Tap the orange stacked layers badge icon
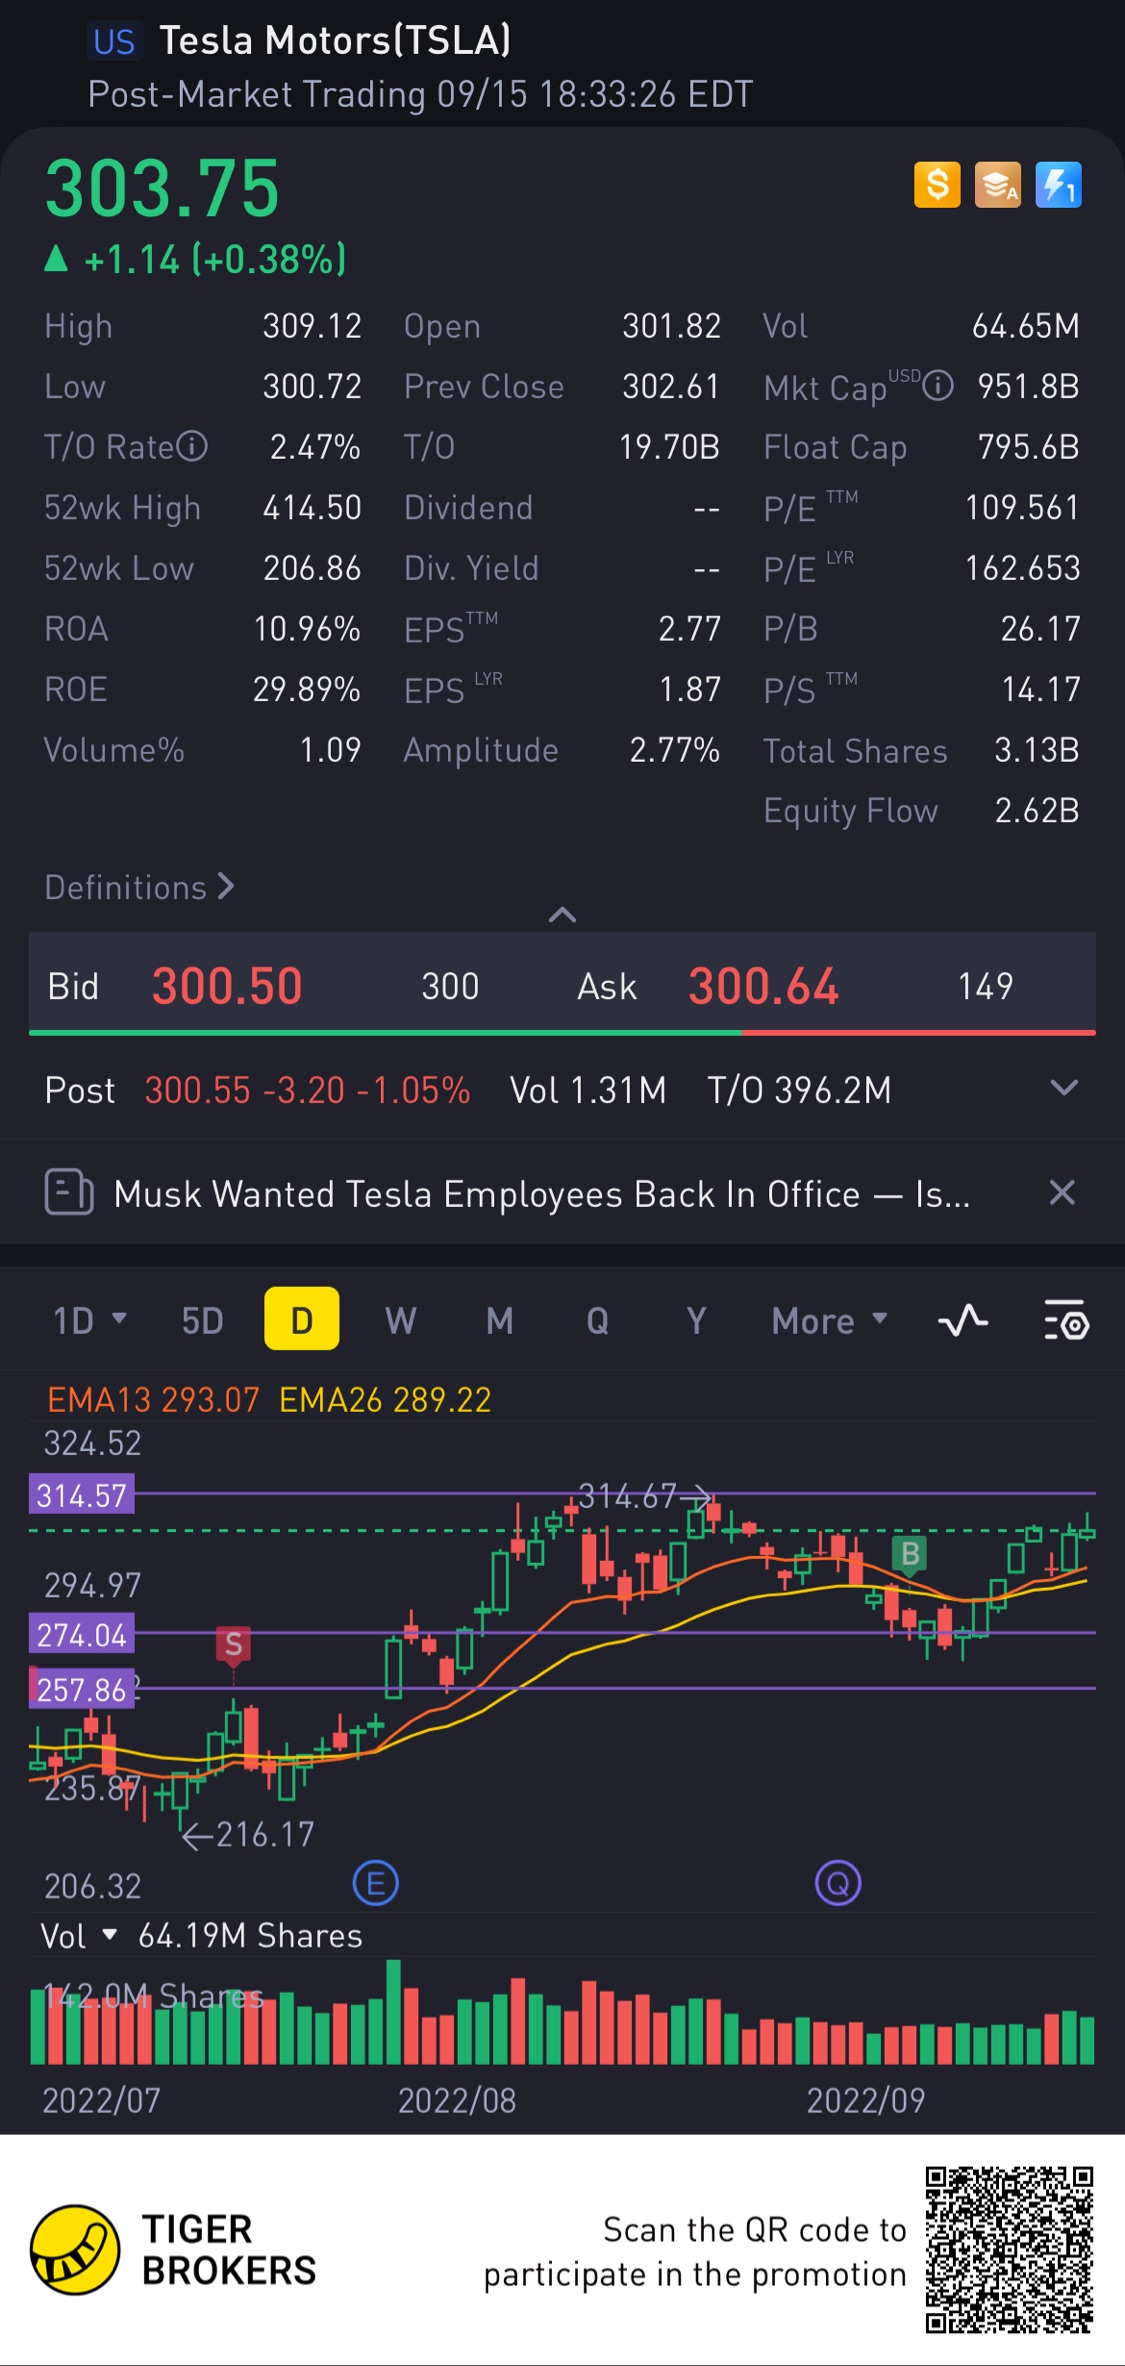The image size is (1125, 2366). coord(998,185)
